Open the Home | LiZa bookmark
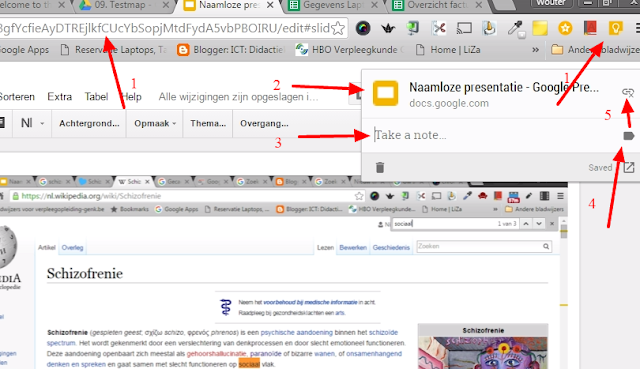The width and height of the screenshot is (640, 369). 448,50
